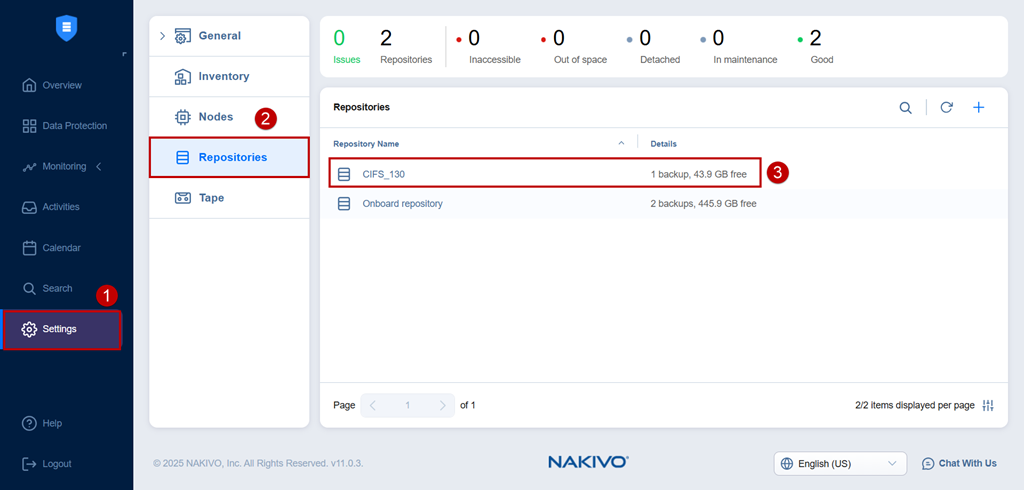Click the Repositories total count

coord(406,46)
